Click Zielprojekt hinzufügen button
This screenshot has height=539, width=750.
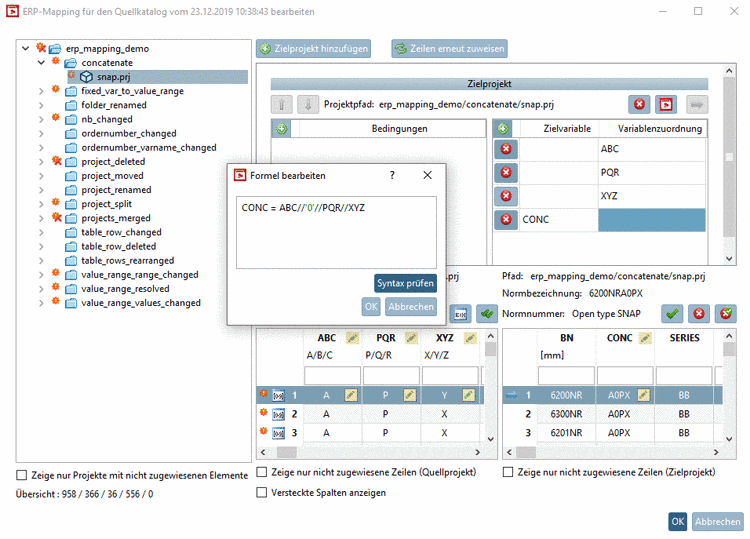pos(313,48)
